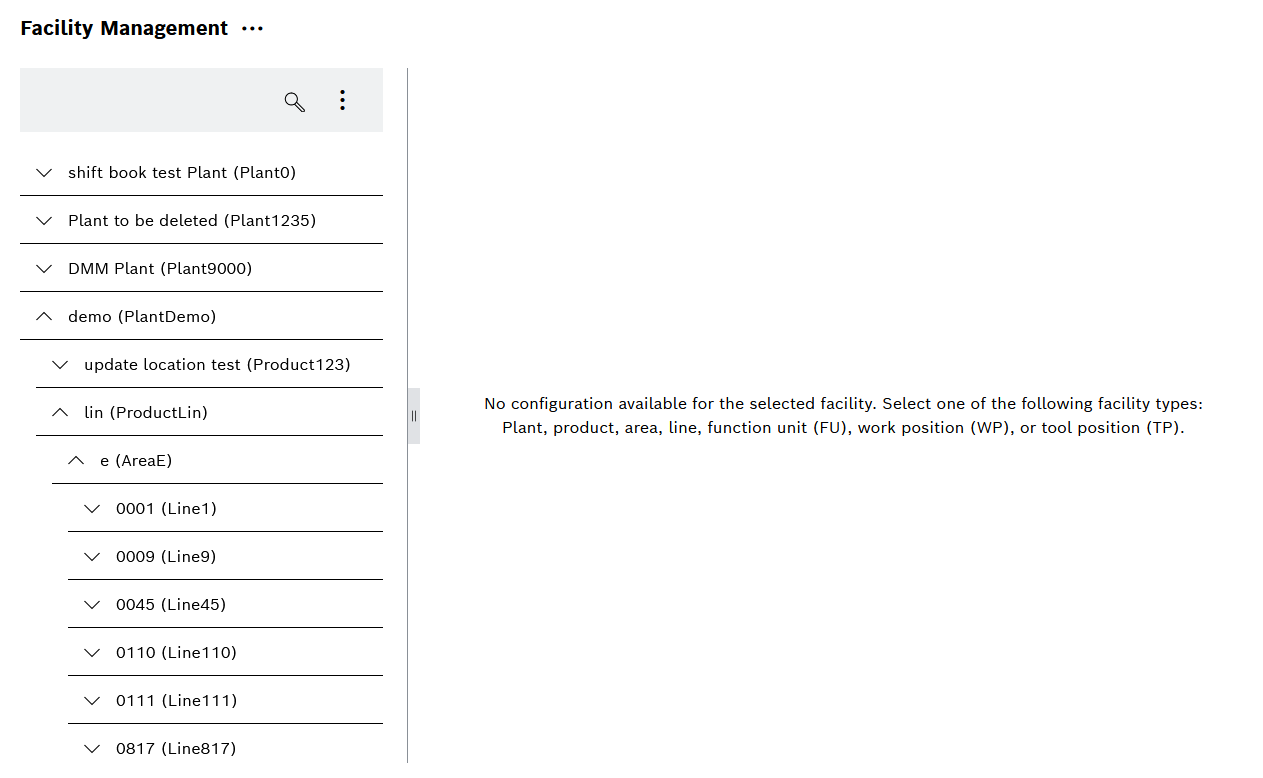Expand line 0045 (Line45)
The image size is (1263, 778).
pos(91,604)
